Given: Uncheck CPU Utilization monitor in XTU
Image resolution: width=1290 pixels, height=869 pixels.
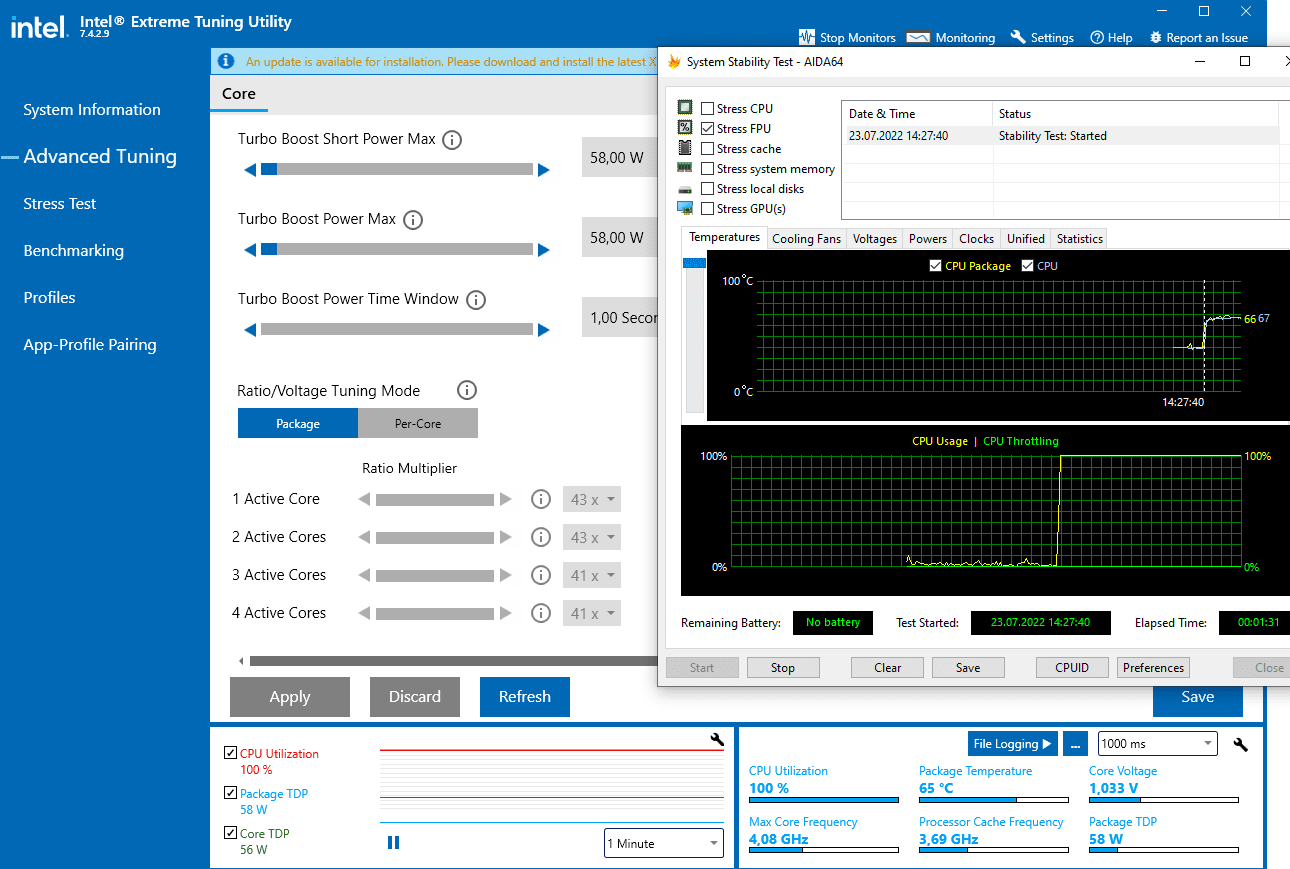Looking at the screenshot, I should click(x=231, y=753).
